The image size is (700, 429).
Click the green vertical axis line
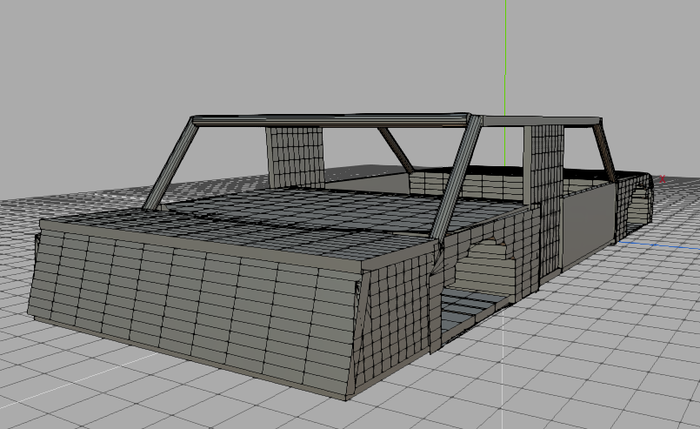tap(506, 60)
